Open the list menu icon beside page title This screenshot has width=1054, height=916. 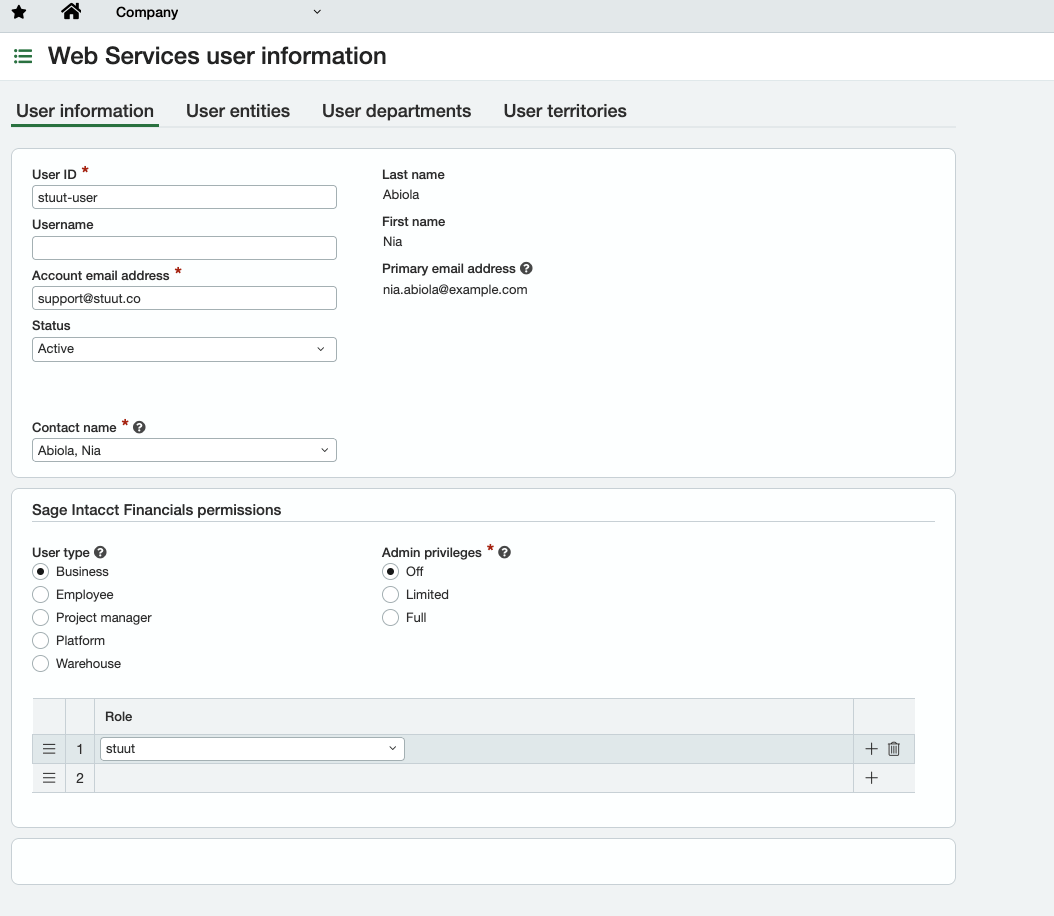23,56
